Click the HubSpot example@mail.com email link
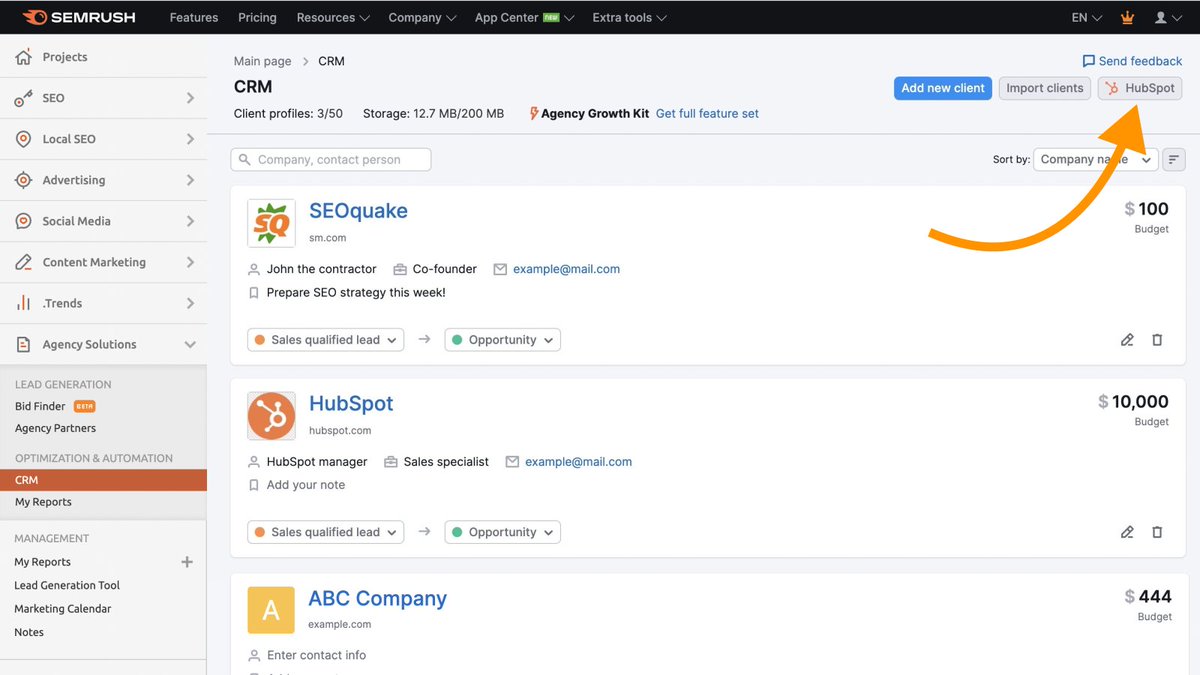 pos(578,462)
